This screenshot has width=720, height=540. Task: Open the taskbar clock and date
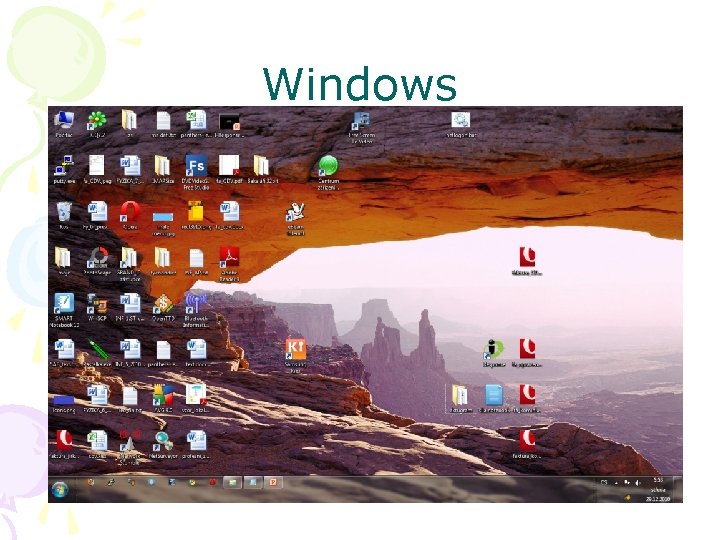(x=658, y=489)
